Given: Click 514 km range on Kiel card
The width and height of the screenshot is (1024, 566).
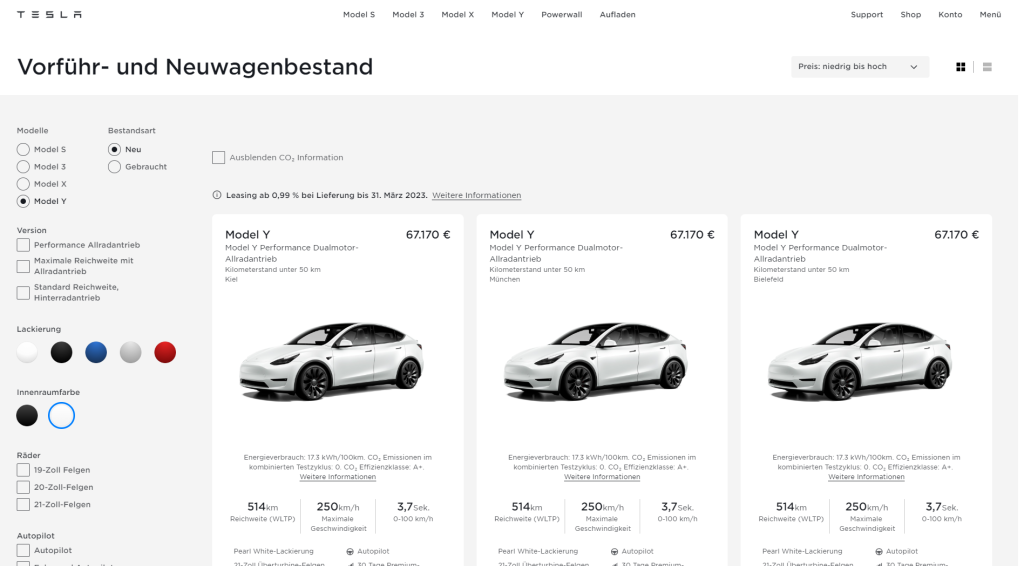Looking at the screenshot, I should (x=263, y=507).
